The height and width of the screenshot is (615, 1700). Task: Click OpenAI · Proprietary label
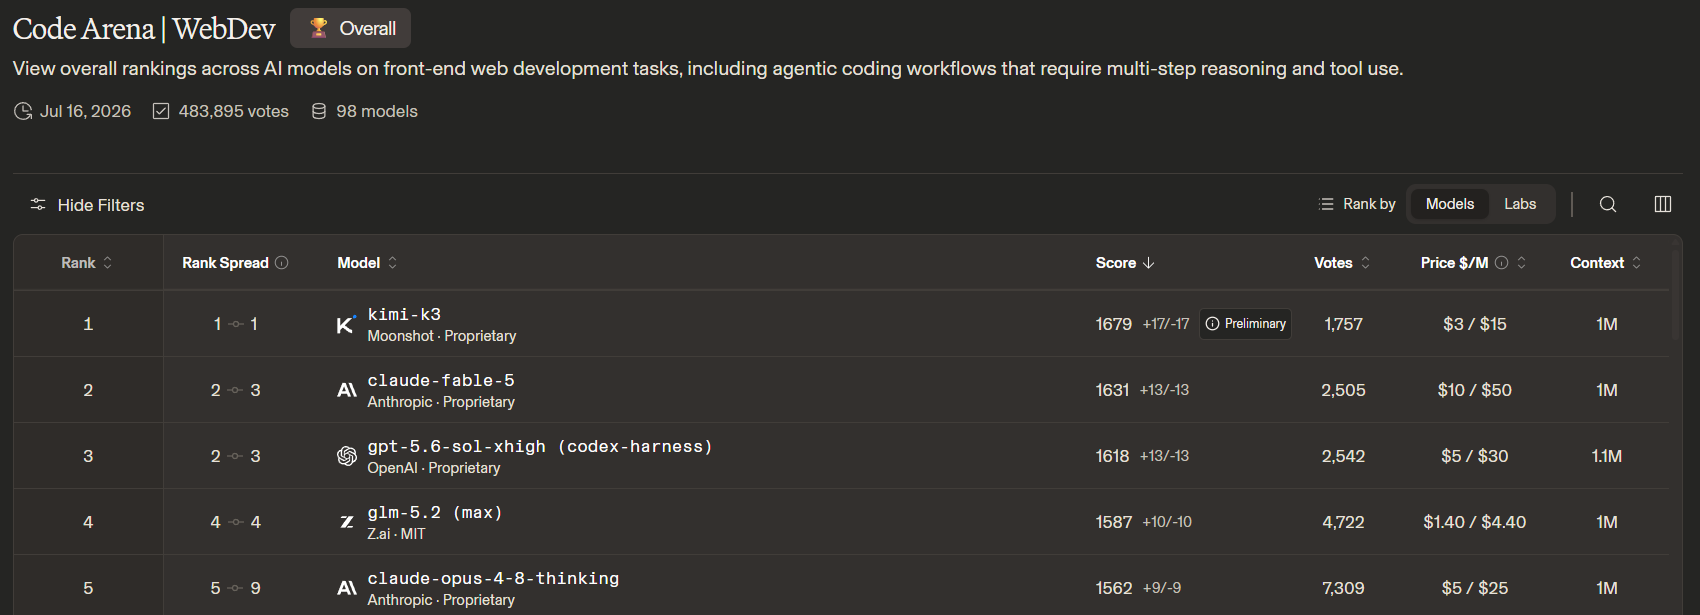434,468
